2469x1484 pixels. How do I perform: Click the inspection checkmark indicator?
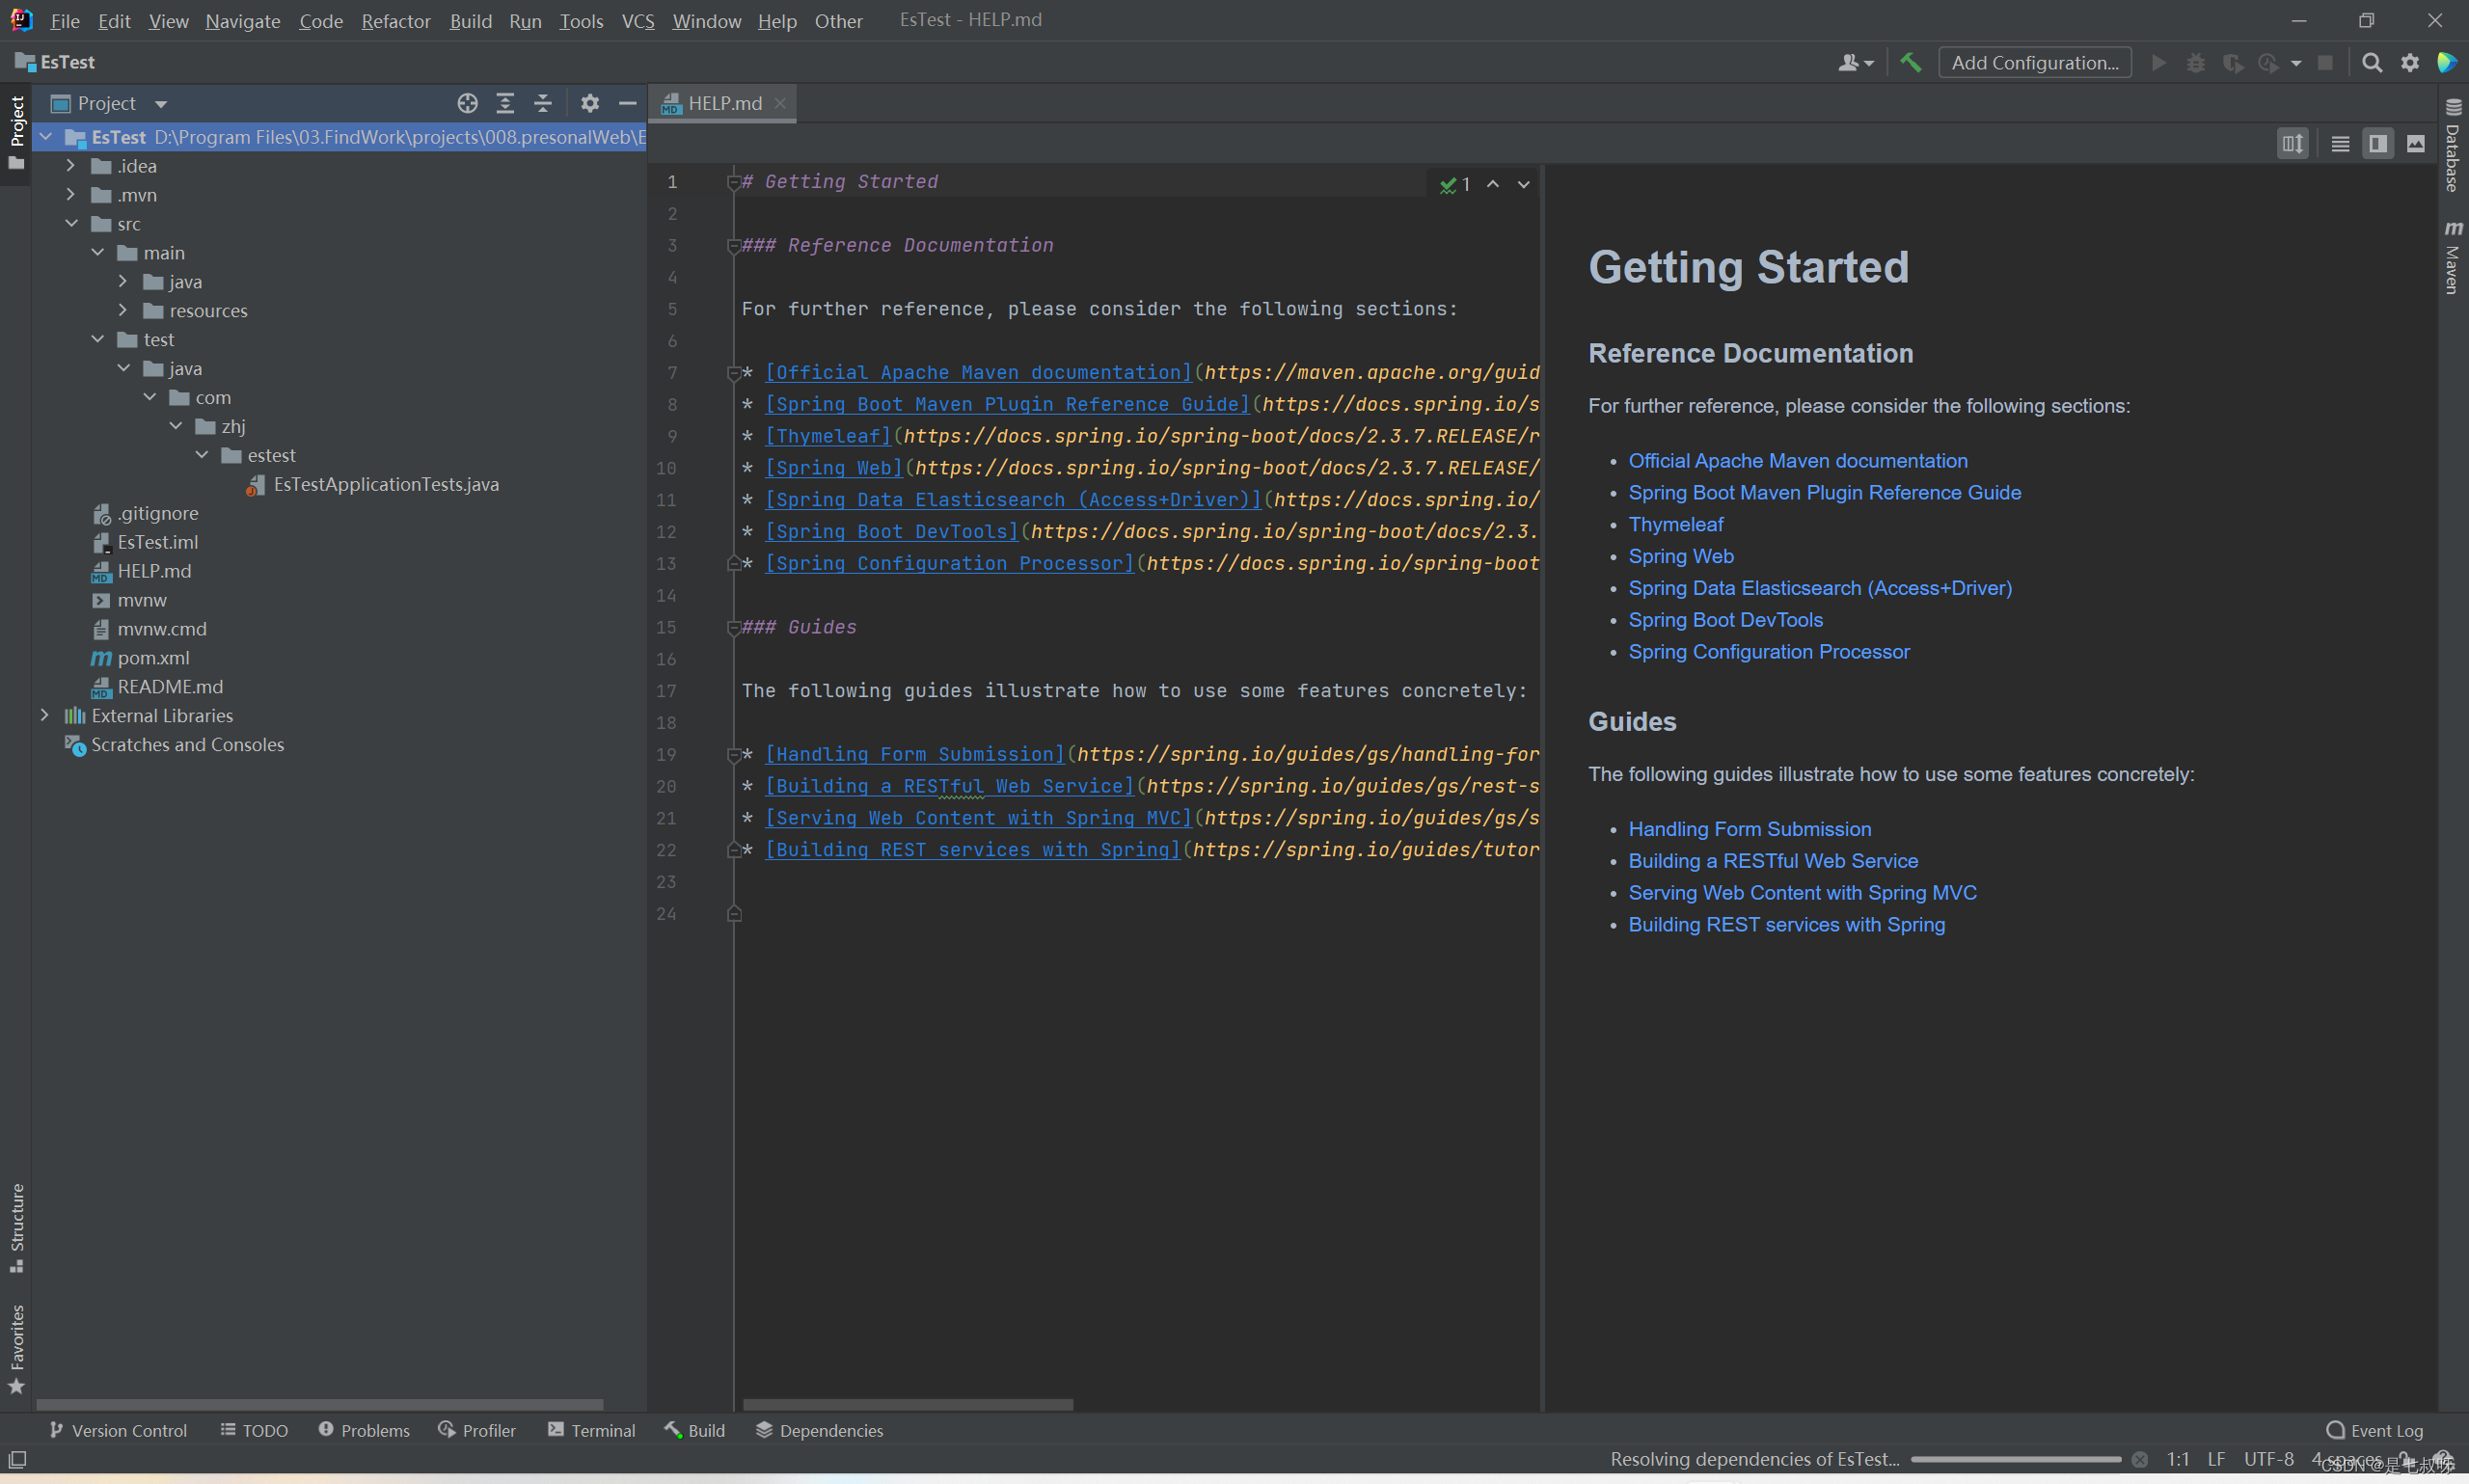click(x=1454, y=184)
